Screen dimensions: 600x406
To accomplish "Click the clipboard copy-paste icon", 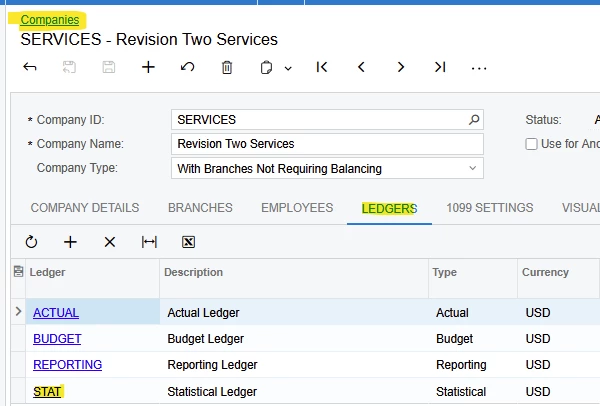I will point(266,68).
